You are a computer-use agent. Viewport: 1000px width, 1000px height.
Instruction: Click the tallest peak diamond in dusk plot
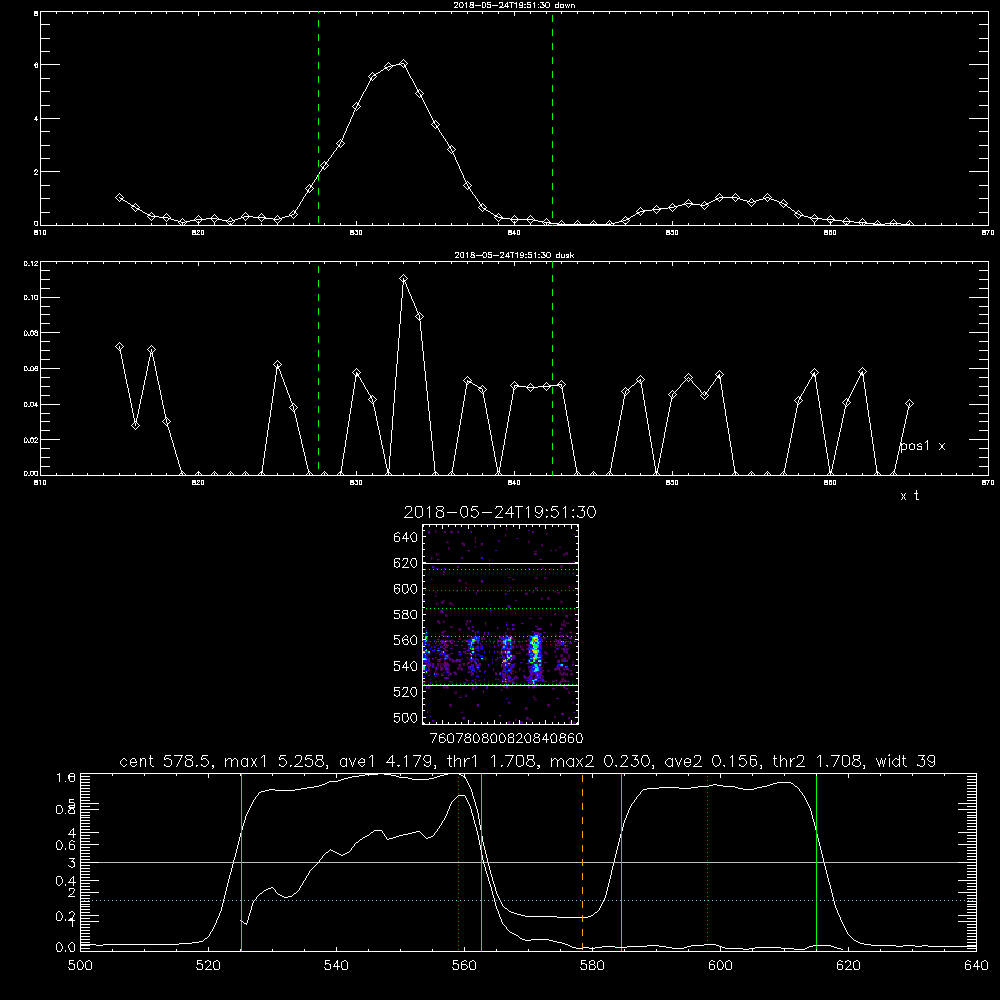click(x=403, y=279)
